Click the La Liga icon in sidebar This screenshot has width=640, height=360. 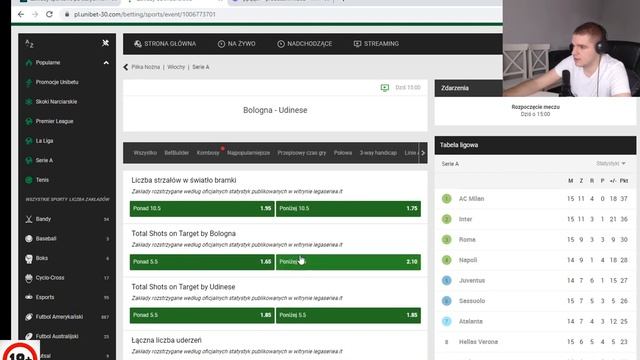[x=29, y=141]
